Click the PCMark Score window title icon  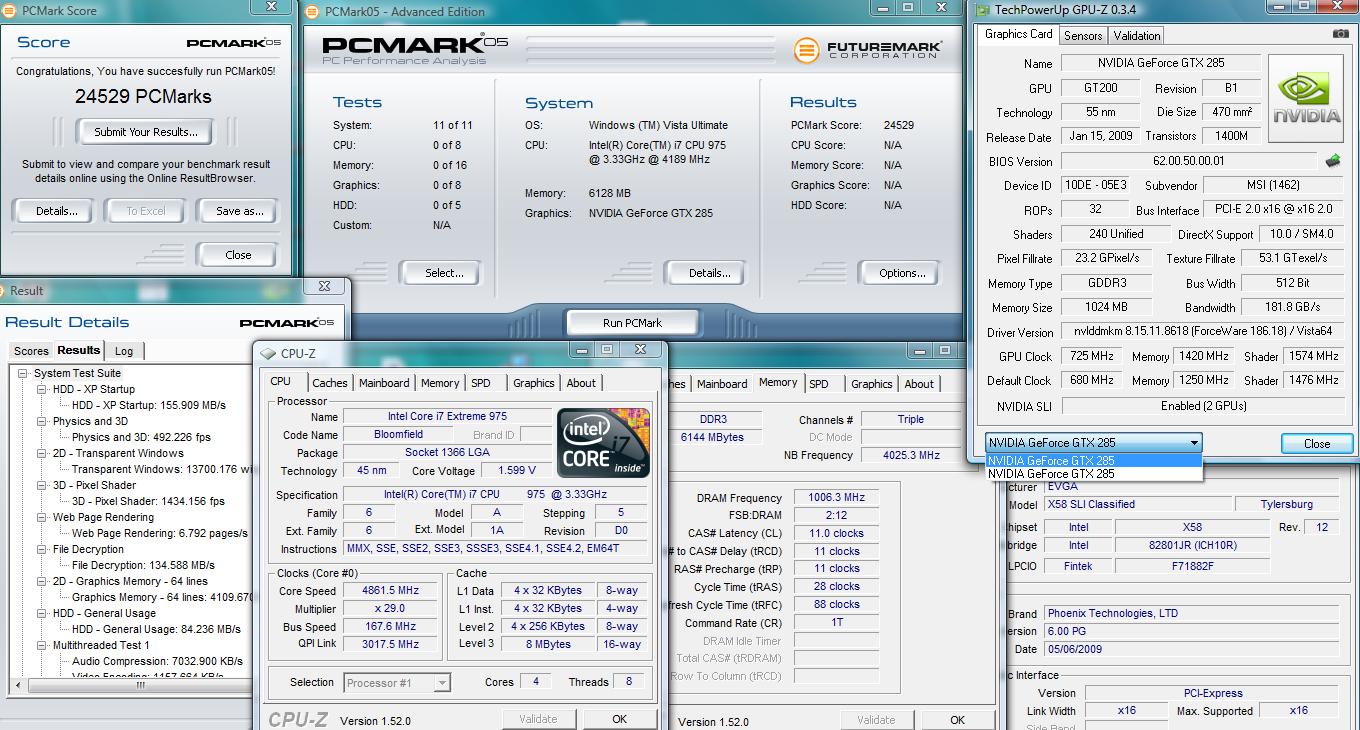10,11
